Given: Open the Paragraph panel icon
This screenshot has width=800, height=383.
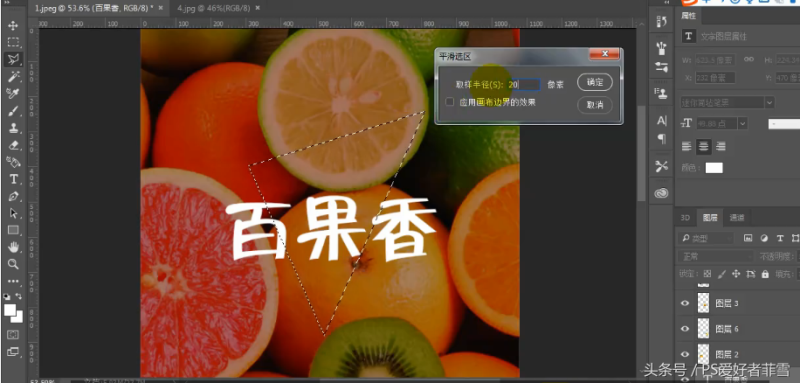Looking at the screenshot, I should (x=662, y=138).
